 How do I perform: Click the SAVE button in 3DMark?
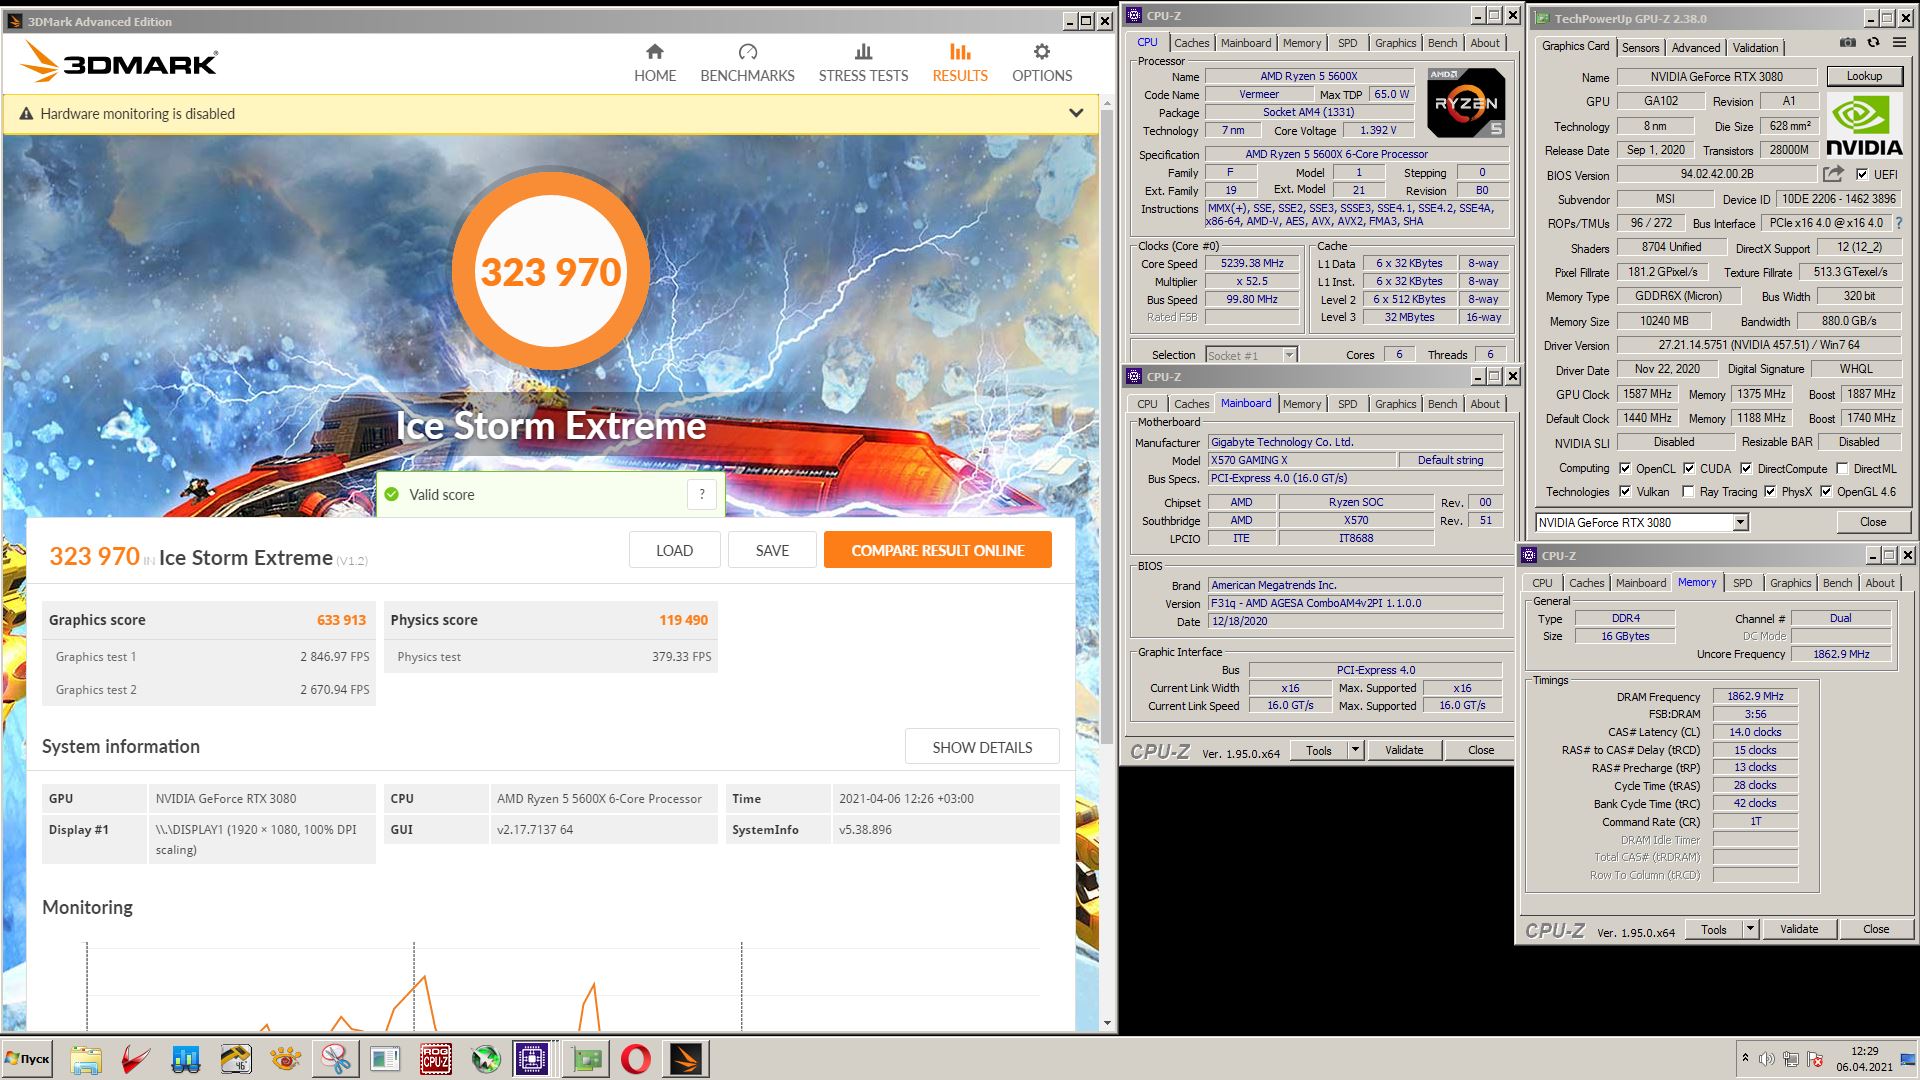pyautogui.click(x=772, y=550)
